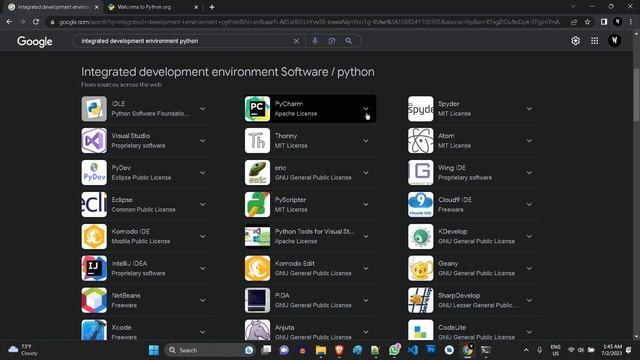Click the Wing IDE logo icon
This screenshot has height=360, width=640.
(x=420, y=173)
